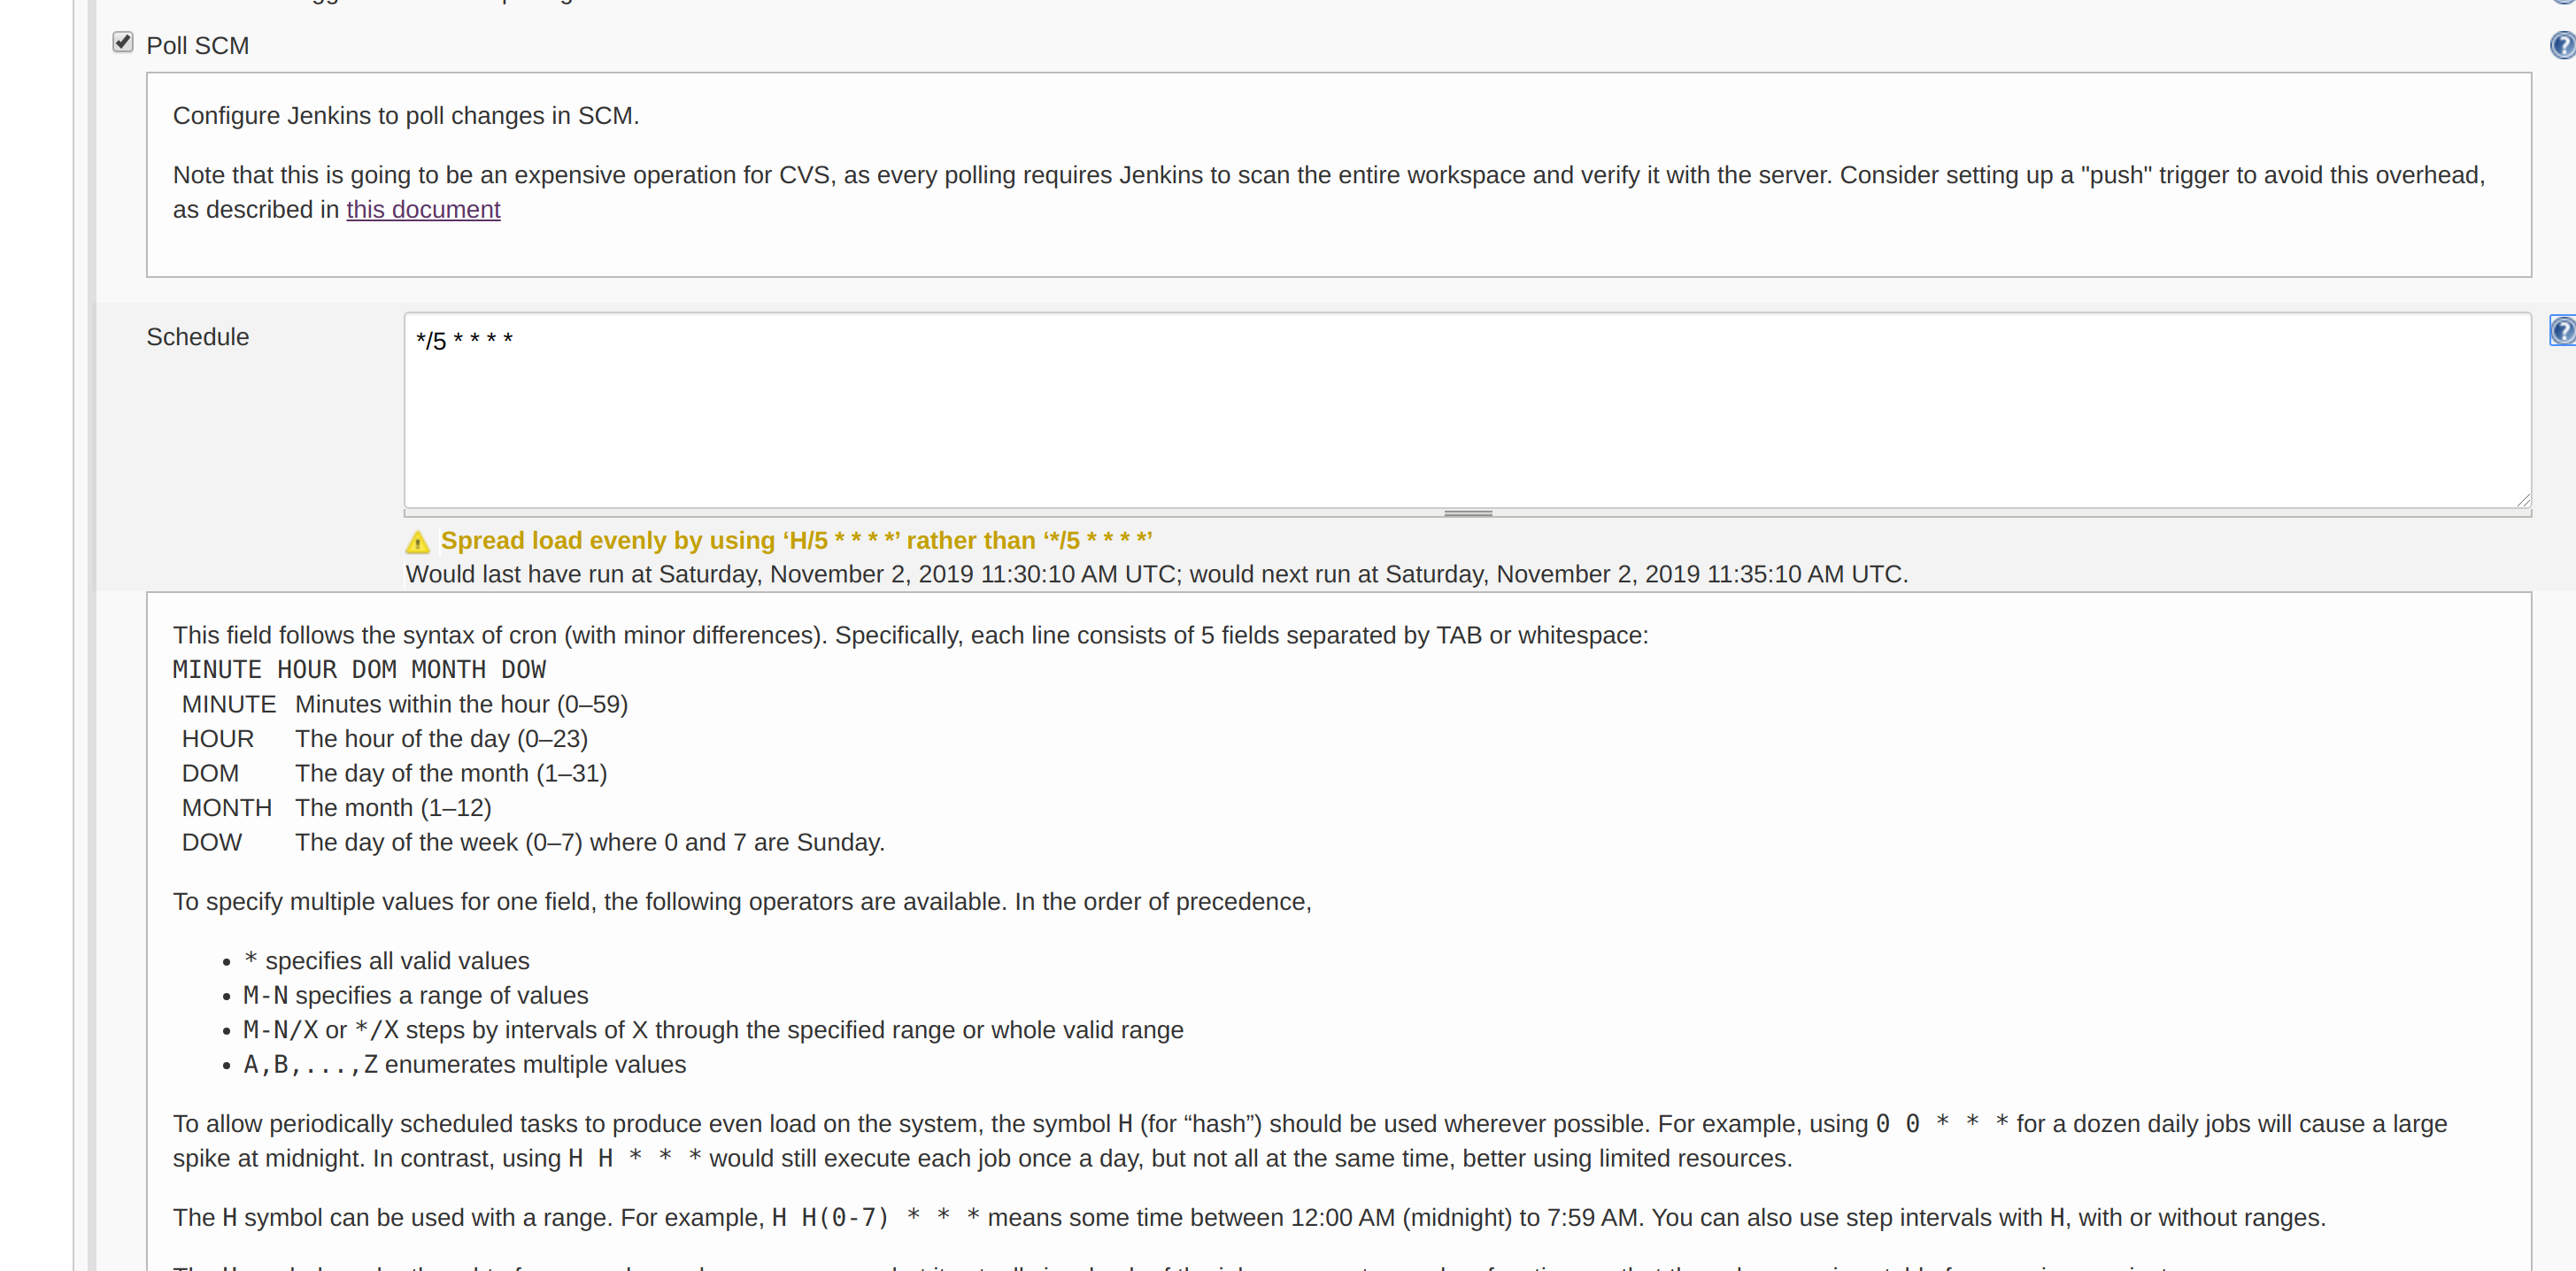Click the DOW day-of-week description row

(x=530, y=842)
